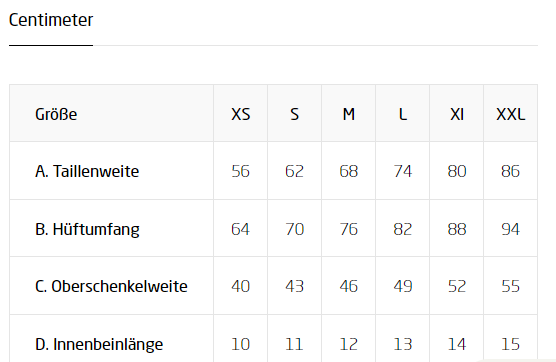556x362 pixels.
Task: Click Hüftumfang value 76 for M
Action: point(349,229)
